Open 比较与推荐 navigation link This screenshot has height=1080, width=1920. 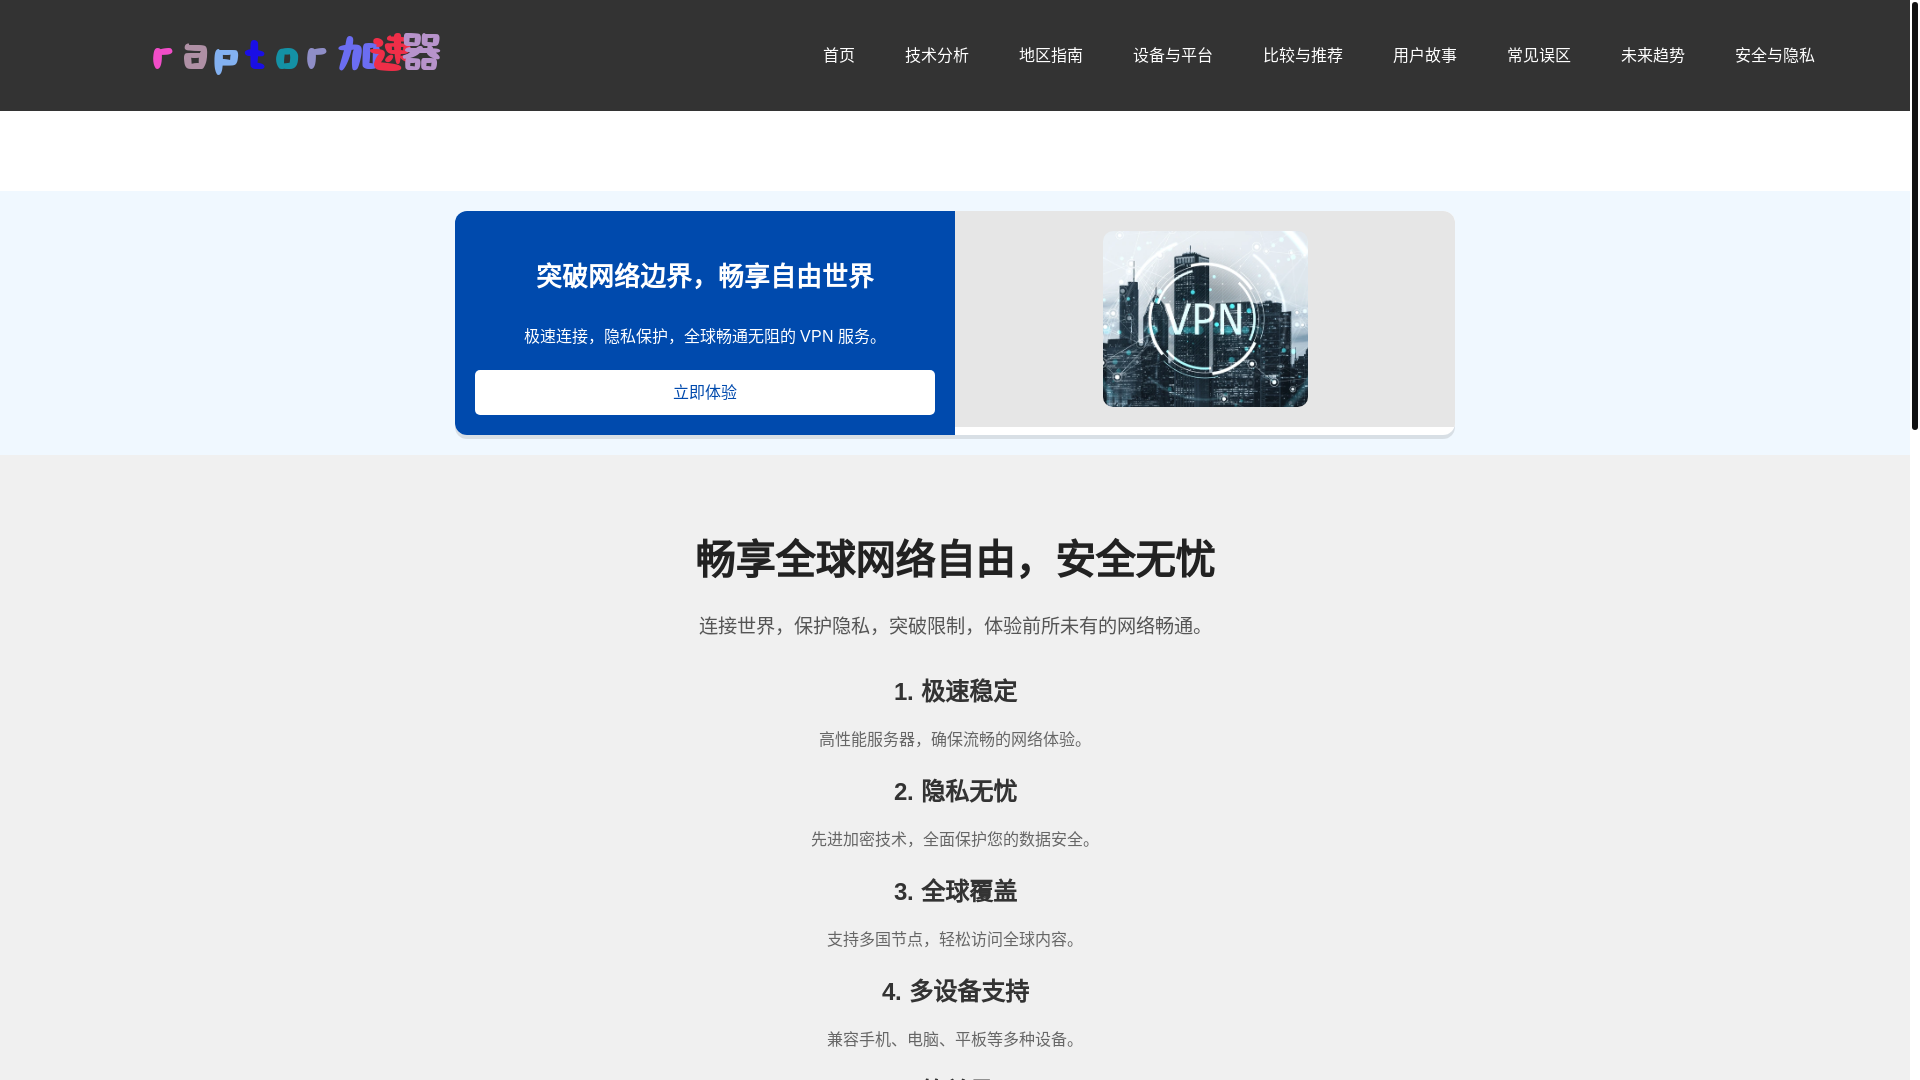pos(1303,55)
